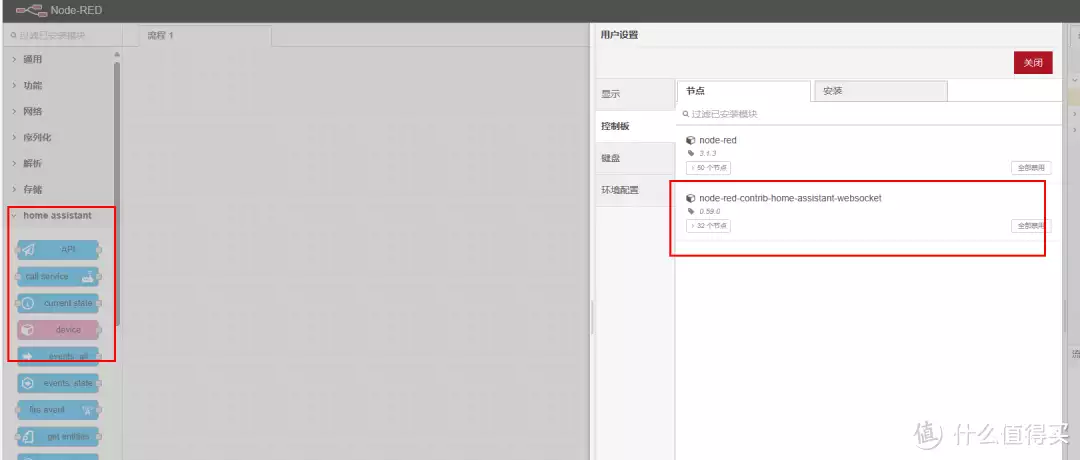Viewport: 1080px width, 460px height.
Task: Open the 键盘 settings section
Action: click(x=635, y=158)
